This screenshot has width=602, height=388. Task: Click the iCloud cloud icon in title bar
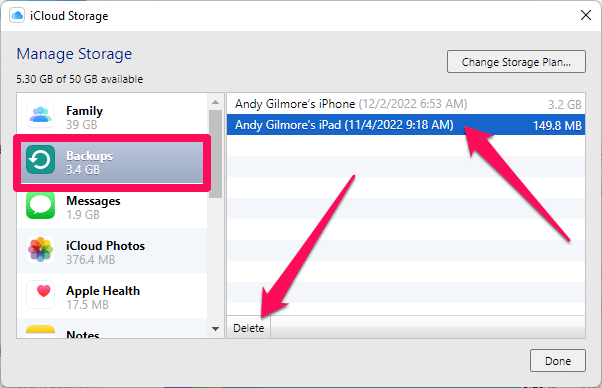17,16
